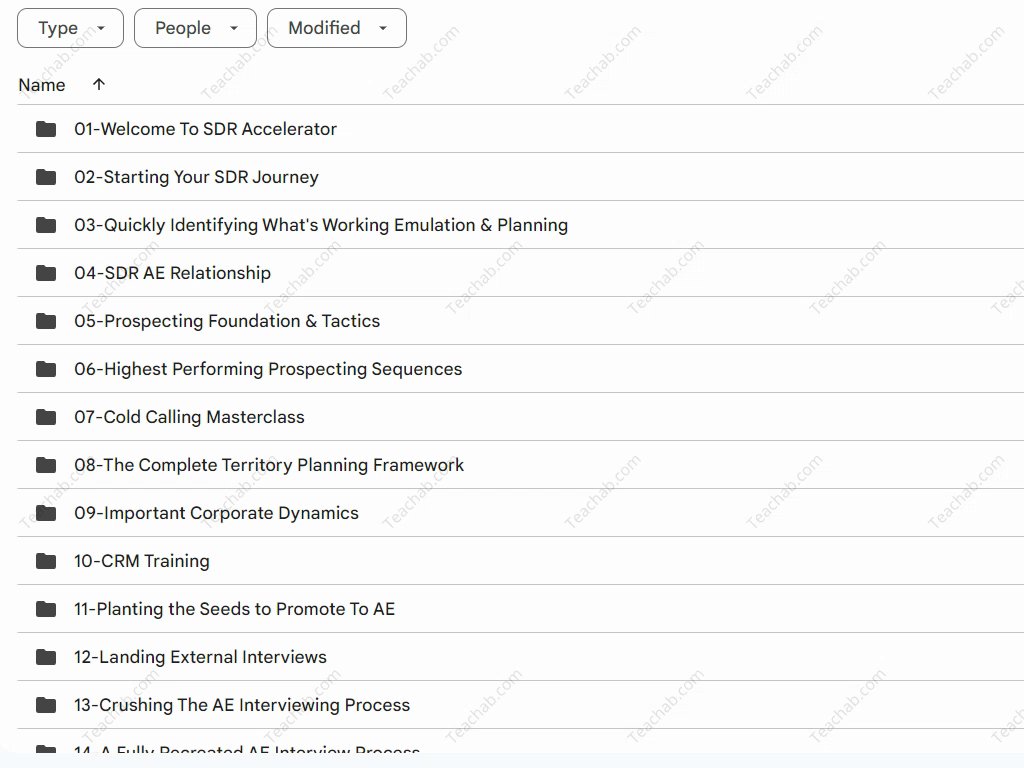The image size is (1024, 768).
Task: Open the Type filter dropdown
Action: (70, 28)
